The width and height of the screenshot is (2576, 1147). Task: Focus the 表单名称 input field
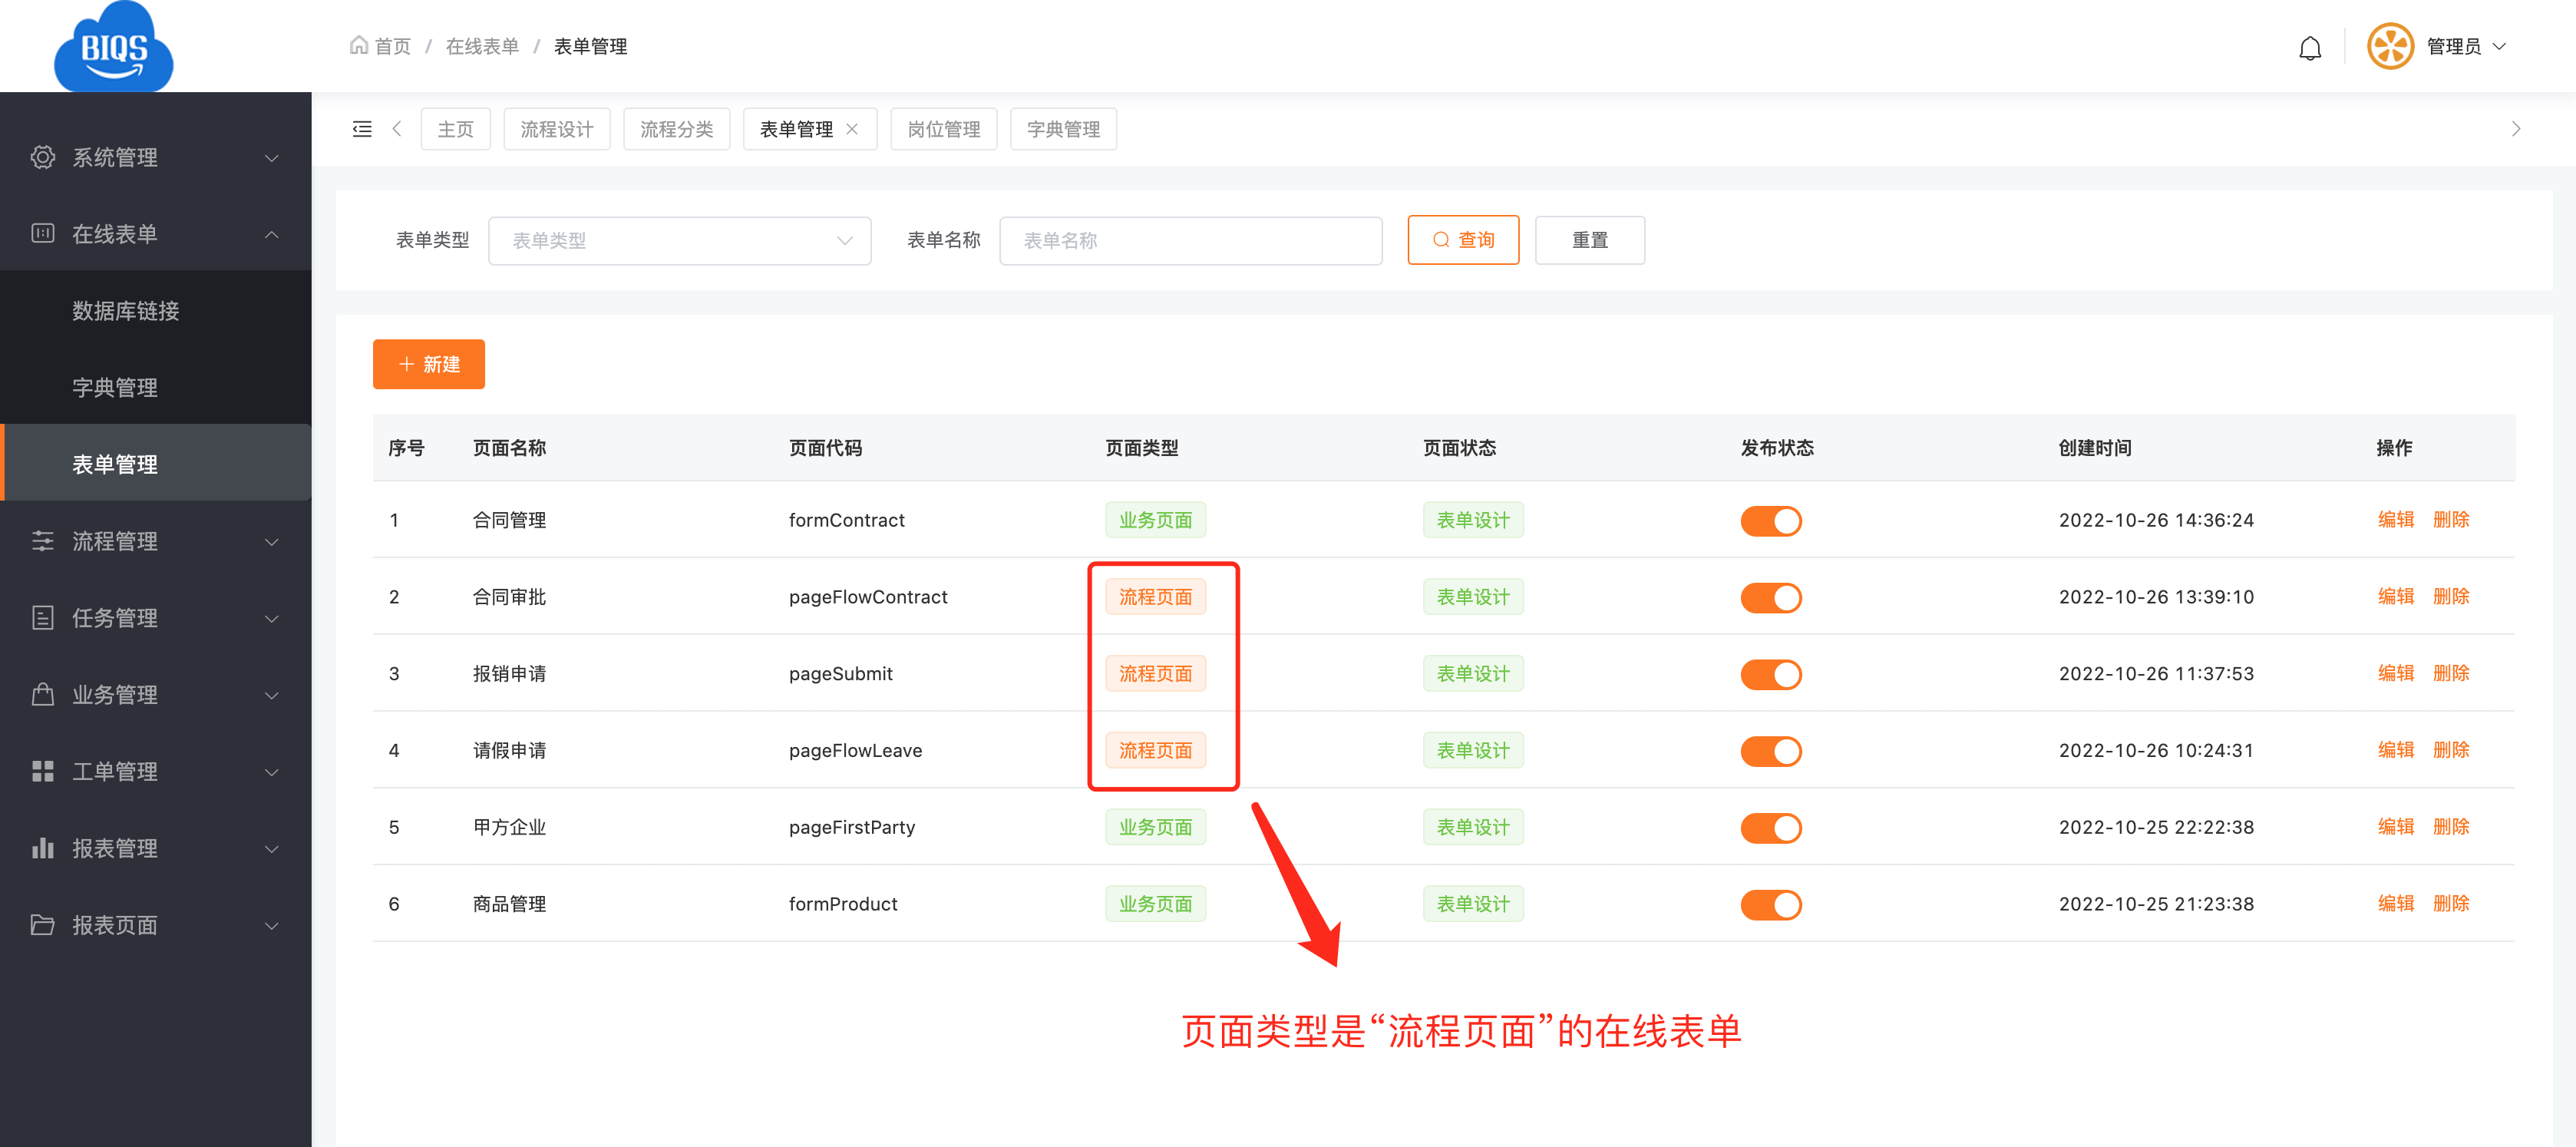pyautogui.click(x=1190, y=240)
